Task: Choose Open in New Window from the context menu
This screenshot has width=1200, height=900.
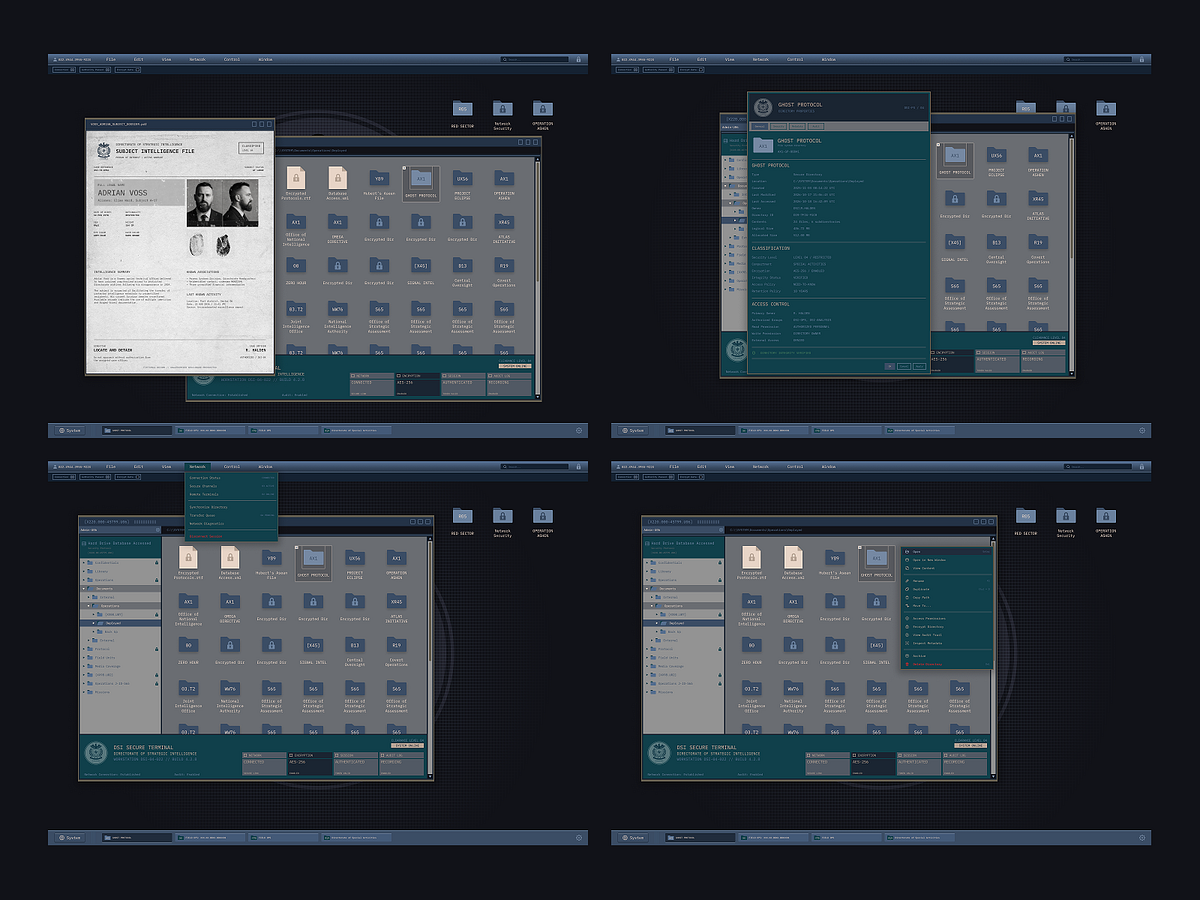Action: pyautogui.click(x=947, y=560)
